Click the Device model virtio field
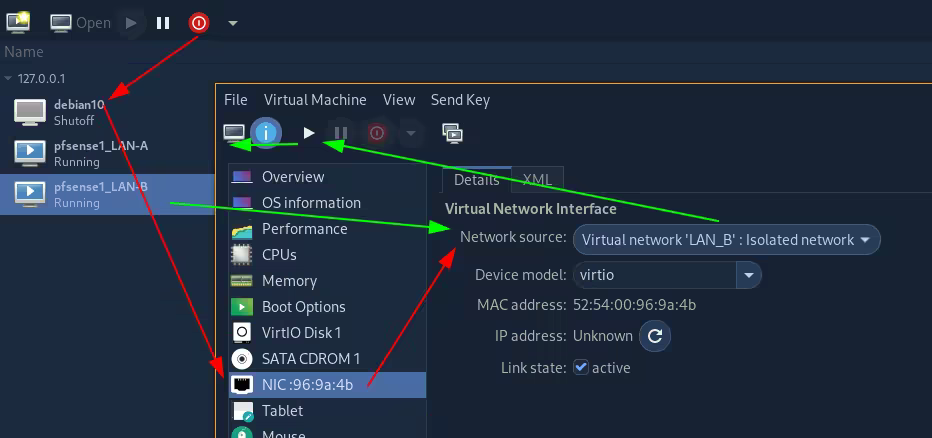This screenshot has width=932, height=438. click(x=654, y=275)
